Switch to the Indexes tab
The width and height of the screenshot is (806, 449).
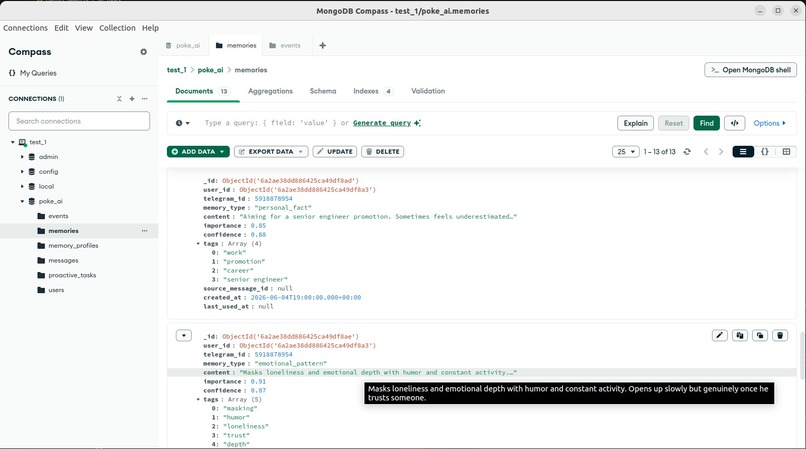click(373, 91)
